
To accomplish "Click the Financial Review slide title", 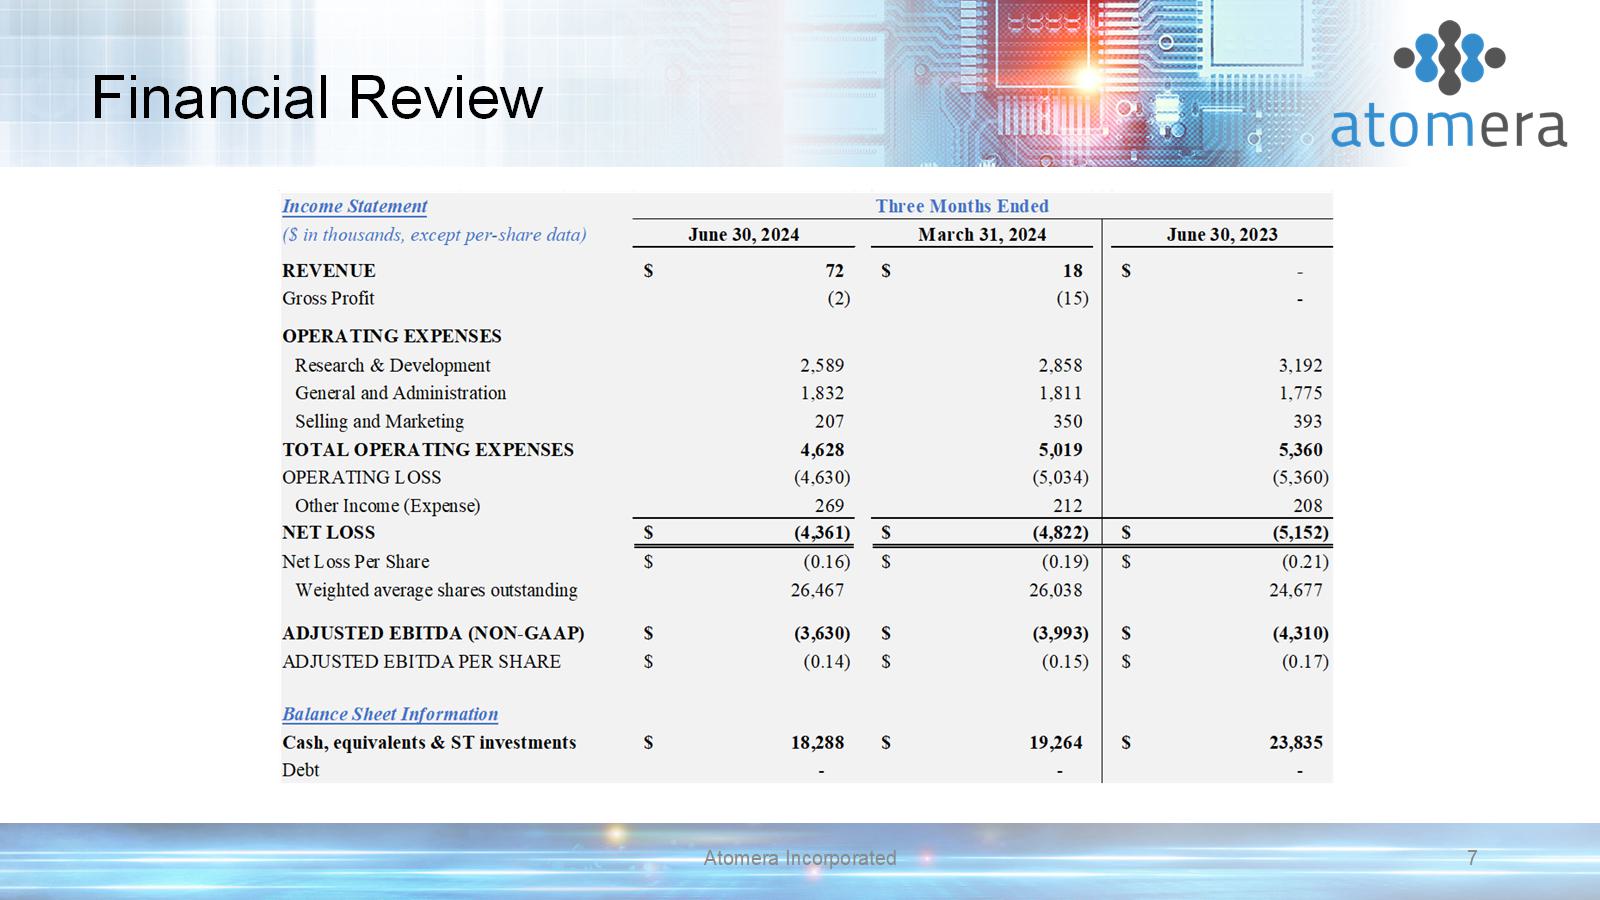I will point(317,98).
